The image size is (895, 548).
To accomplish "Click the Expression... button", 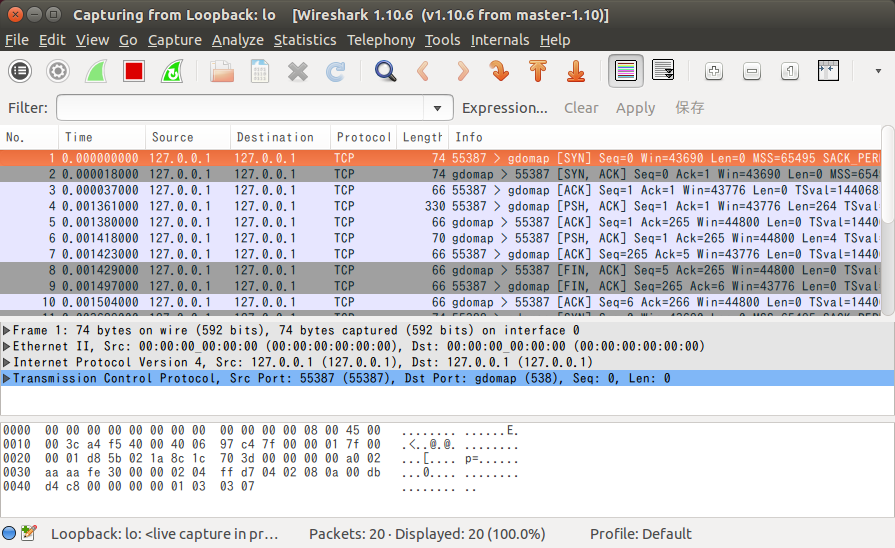I will coord(504,108).
